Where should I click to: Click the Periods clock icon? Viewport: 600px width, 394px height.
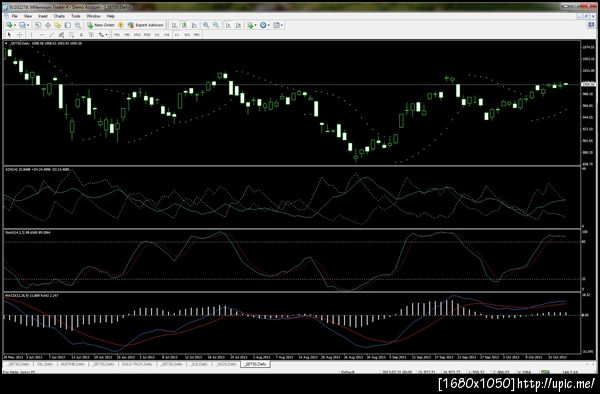point(263,25)
